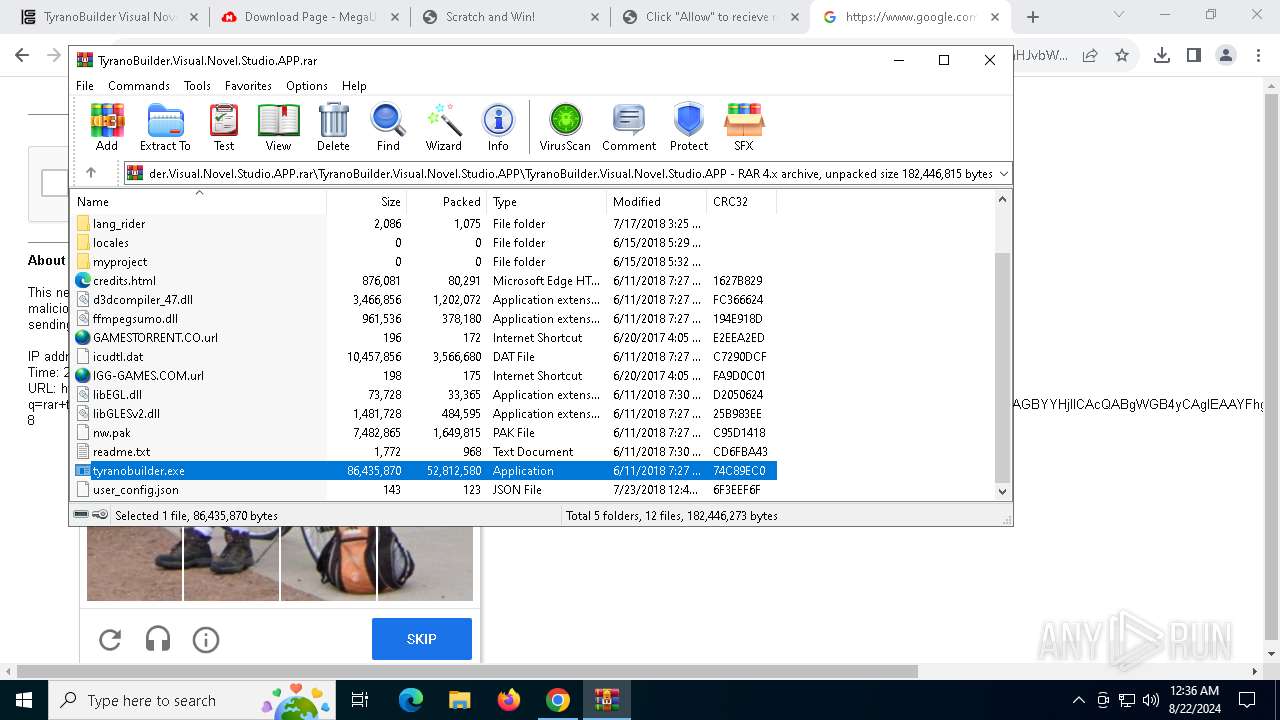This screenshot has width=1280, height=720.
Task: Open a new browser tab
Action: coord(1033,17)
